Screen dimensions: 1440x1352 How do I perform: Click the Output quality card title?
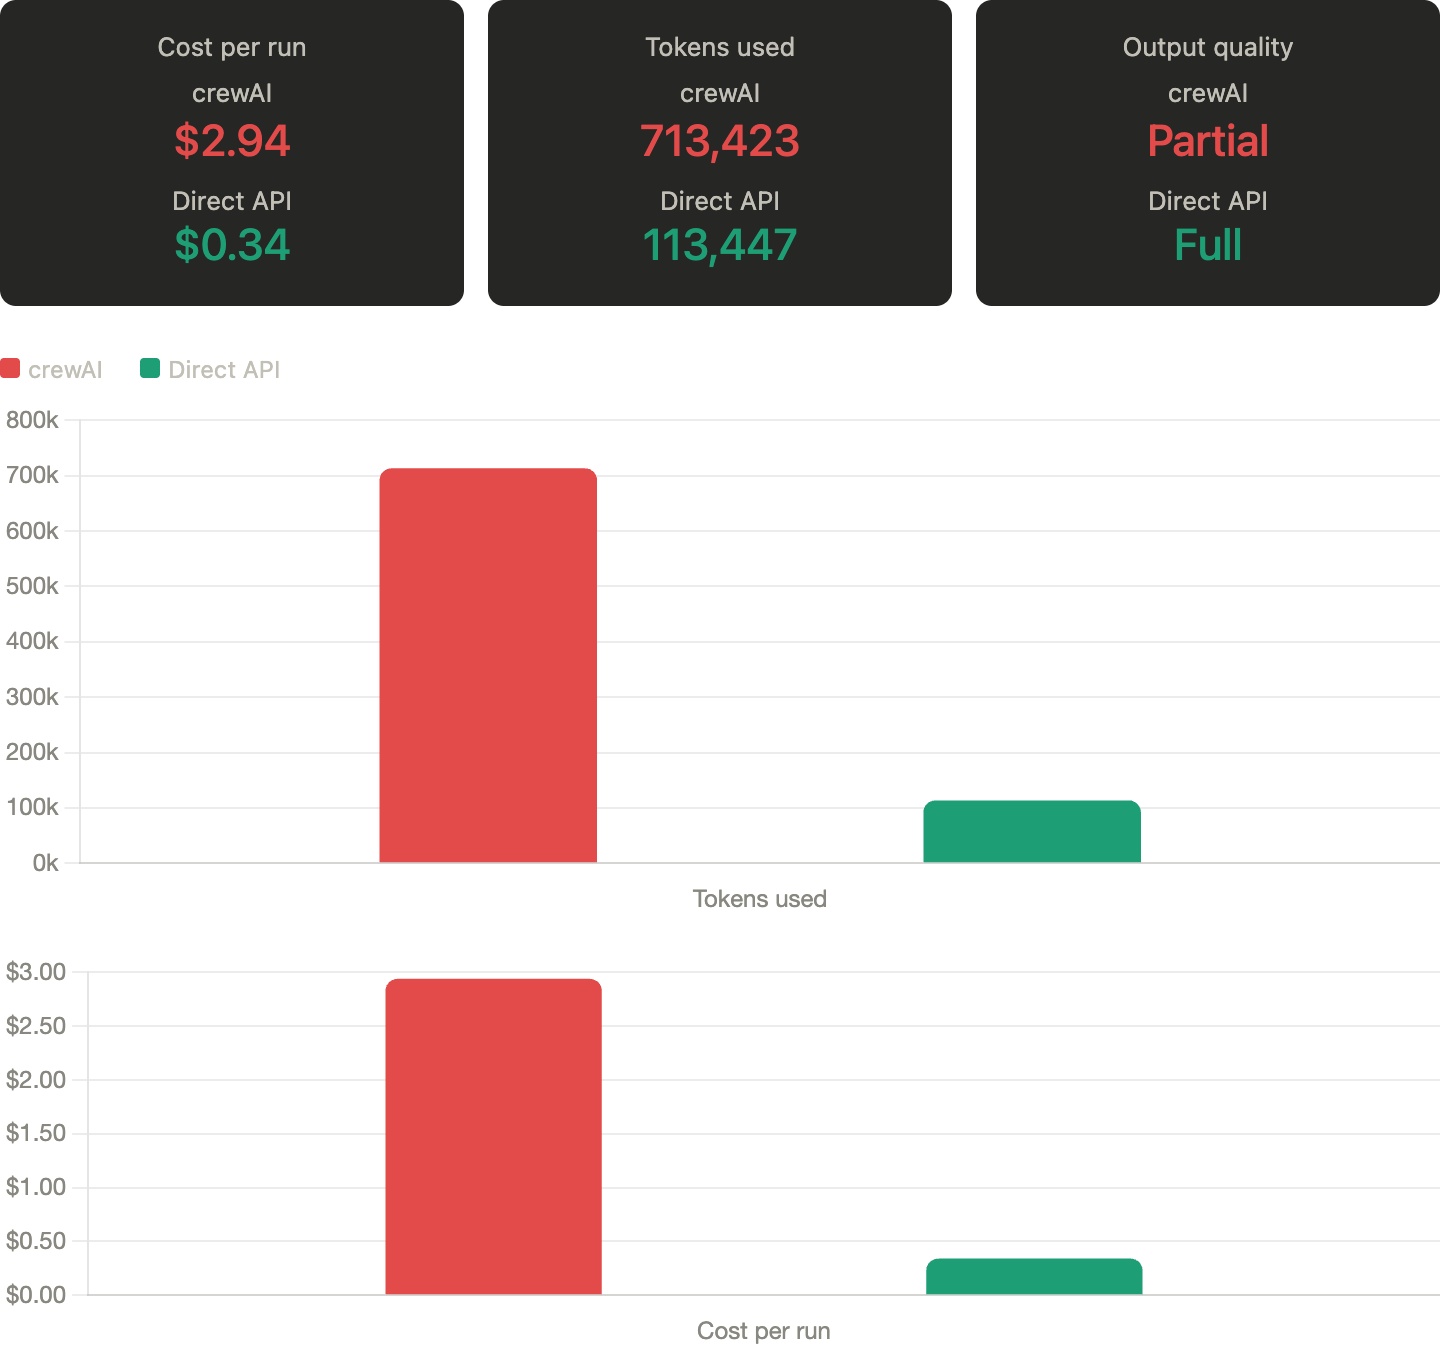click(1208, 47)
